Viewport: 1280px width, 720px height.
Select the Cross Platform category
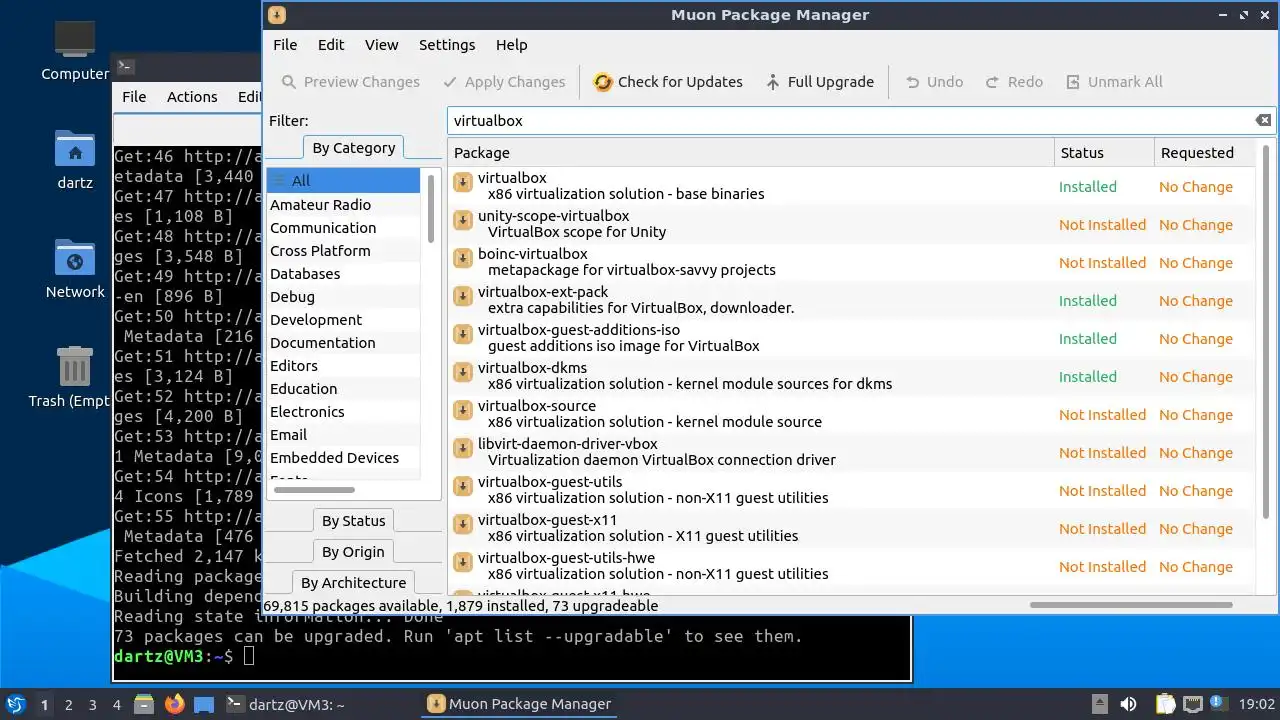[343, 251]
